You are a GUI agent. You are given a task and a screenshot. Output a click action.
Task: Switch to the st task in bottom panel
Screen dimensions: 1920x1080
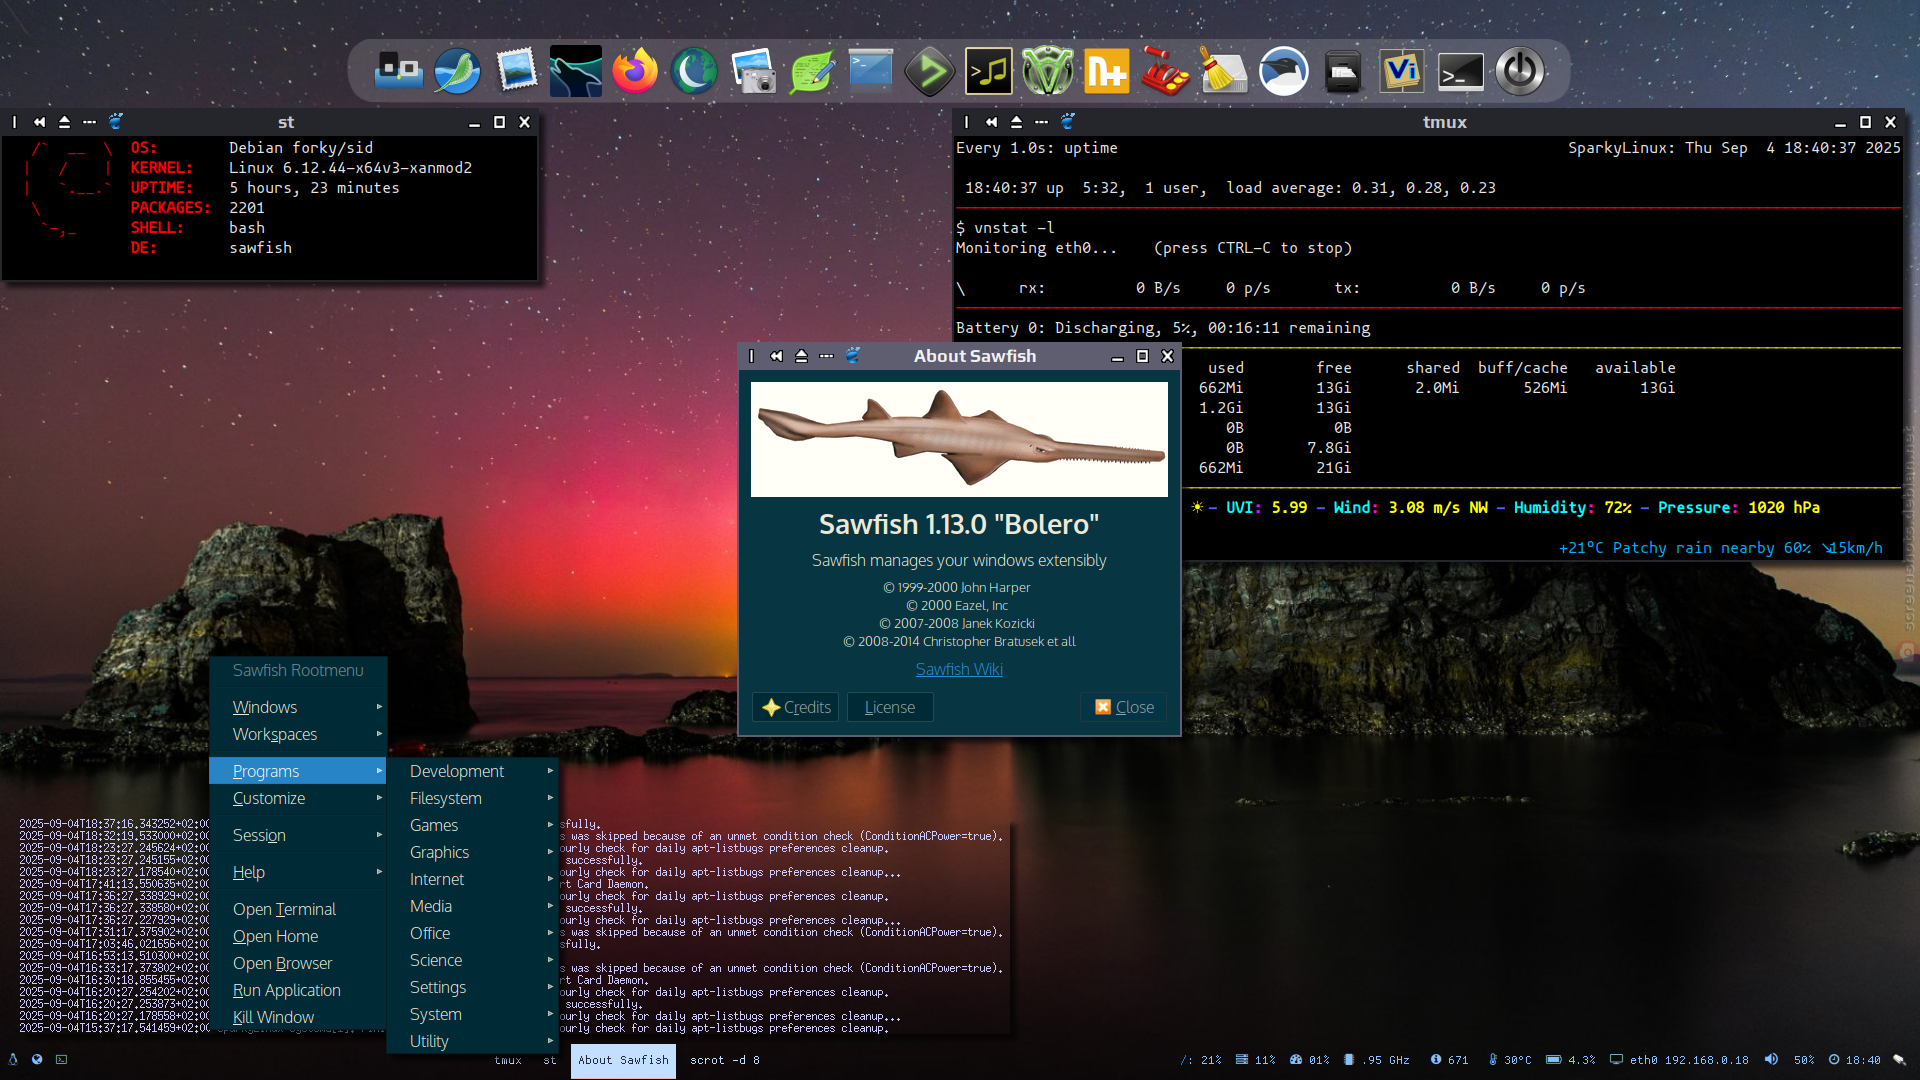[550, 1060]
